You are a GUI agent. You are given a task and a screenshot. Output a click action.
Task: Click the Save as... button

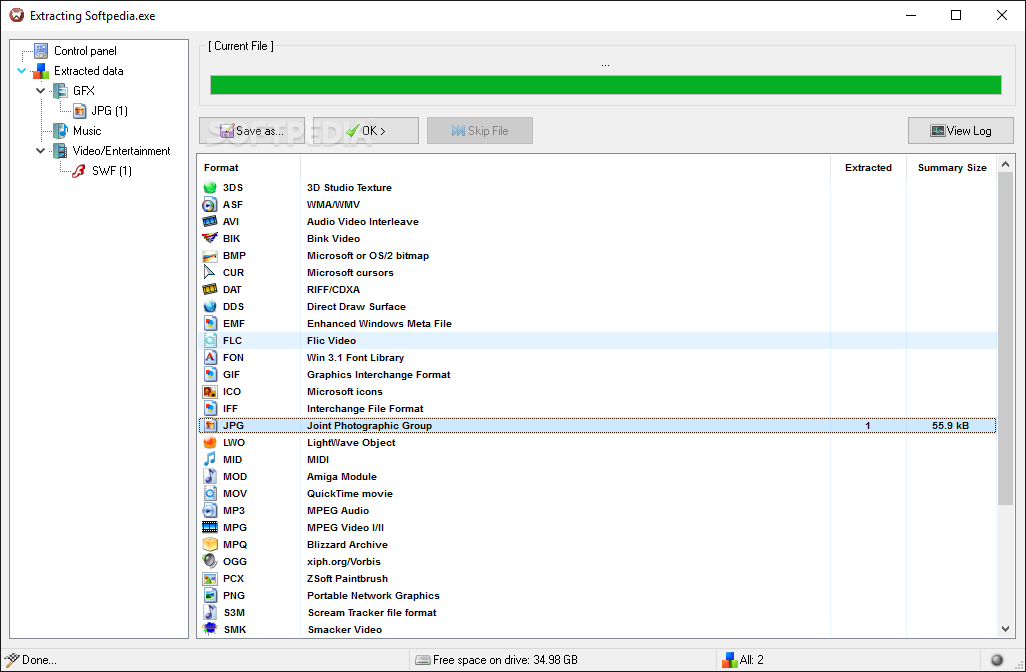click(x=252, y=130)
